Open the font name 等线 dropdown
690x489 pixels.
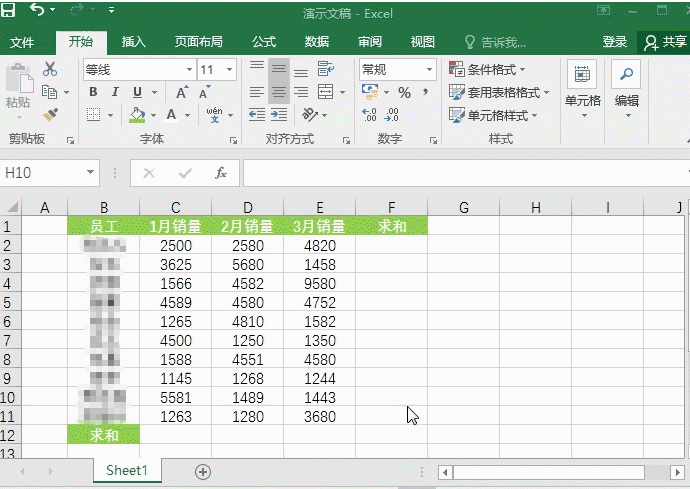(189, 70)
